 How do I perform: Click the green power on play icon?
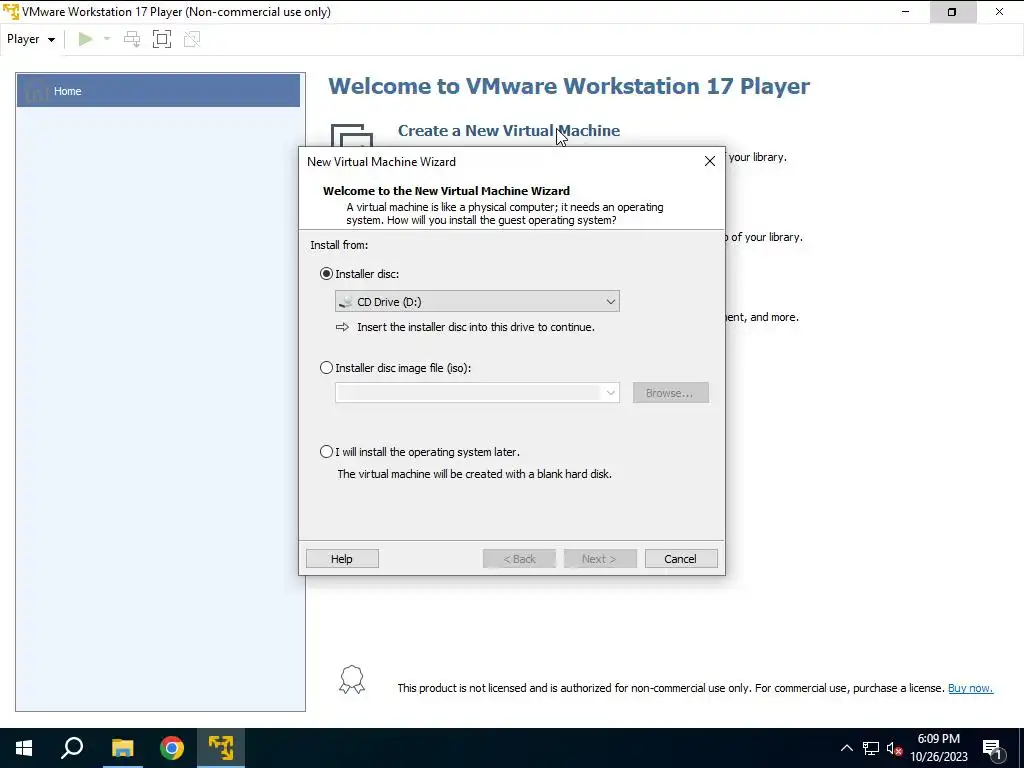tap(85, 39)
